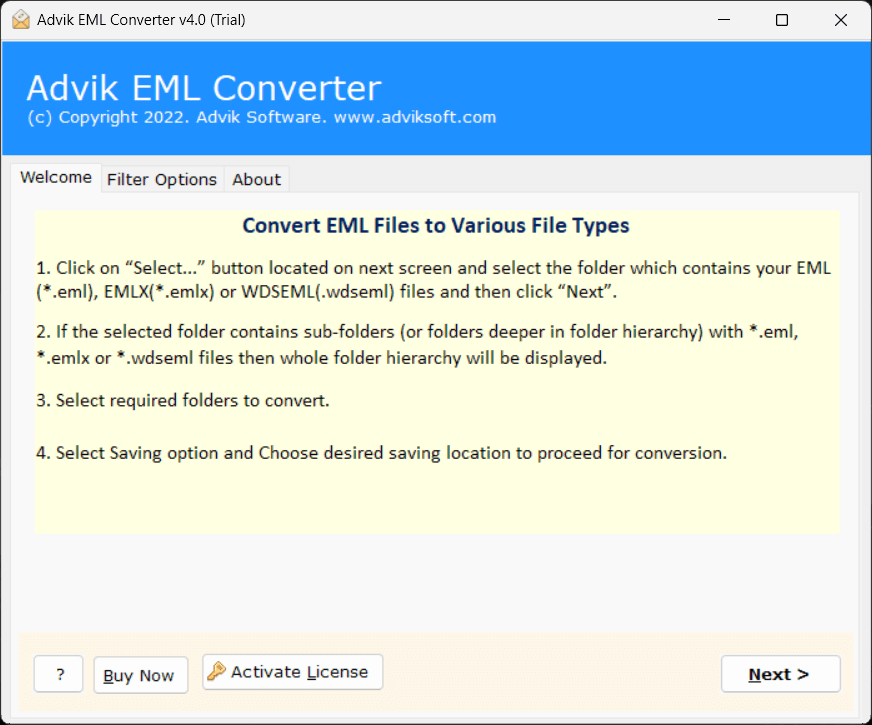Click step 4 text about Saving option

pos(382,453)
